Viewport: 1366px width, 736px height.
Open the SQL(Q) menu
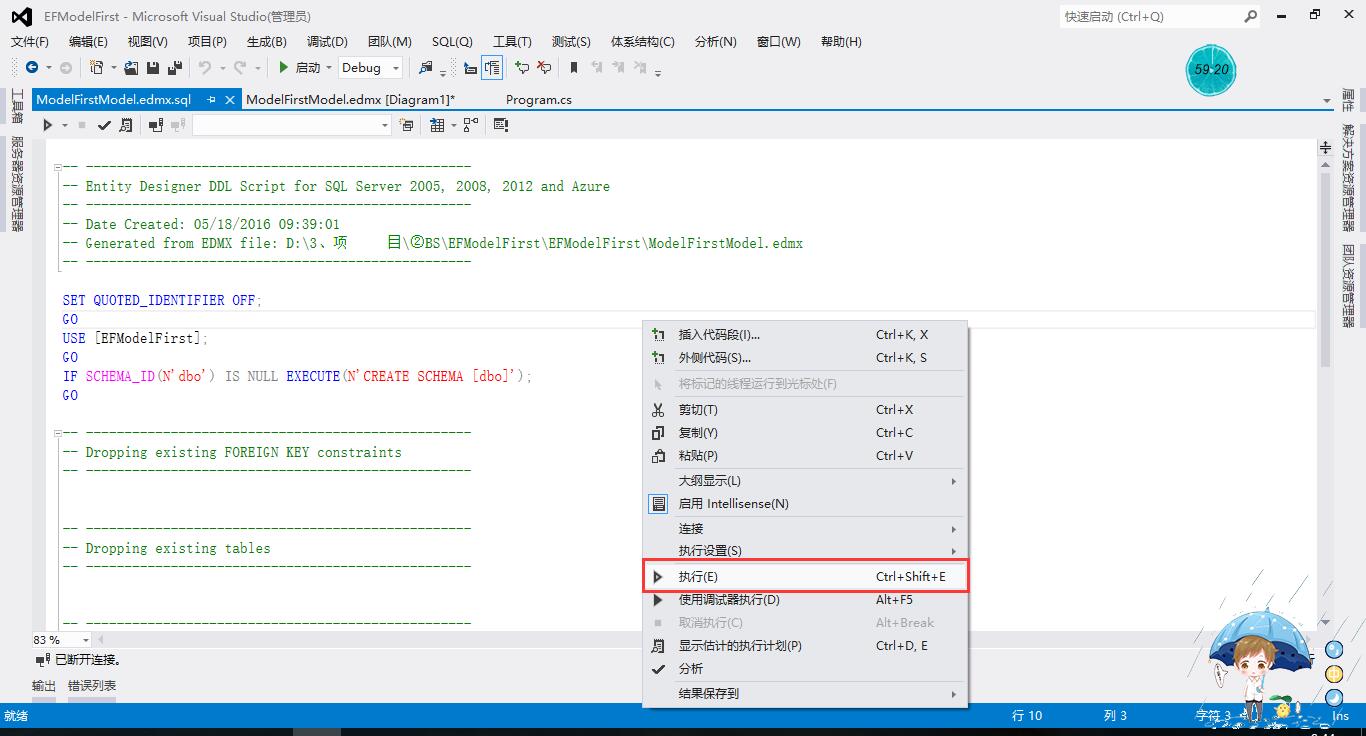tap(452, 41)
